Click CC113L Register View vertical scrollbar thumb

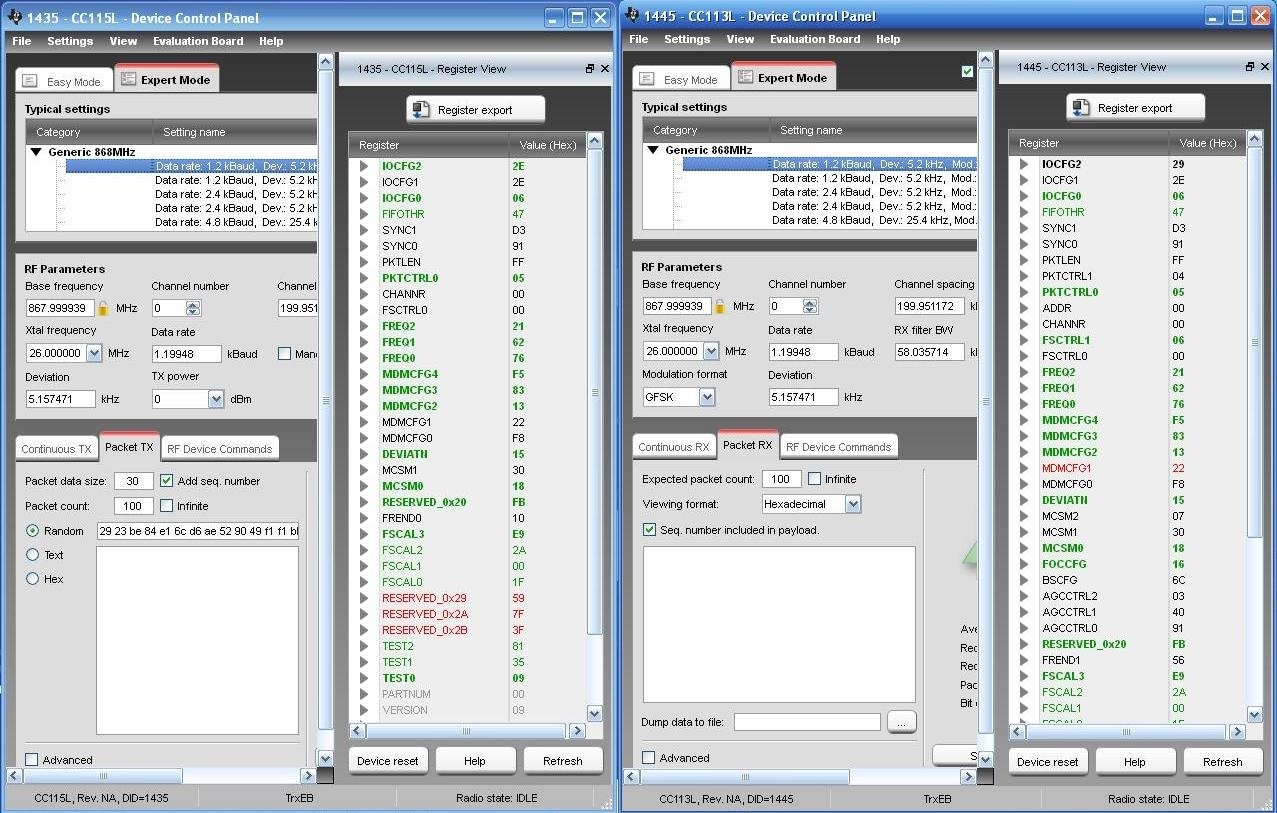(1254, 342)
